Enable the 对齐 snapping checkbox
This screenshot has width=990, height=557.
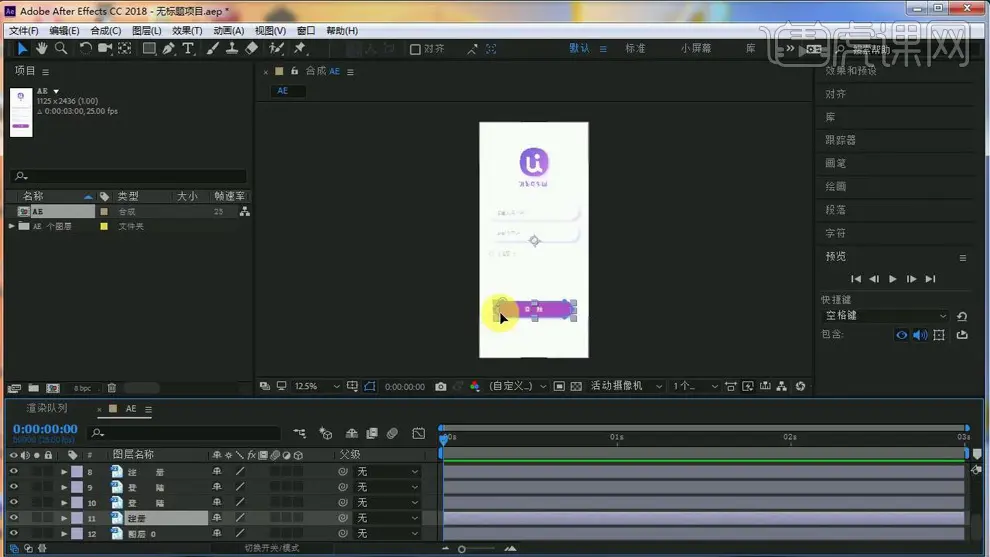[415, 49]
